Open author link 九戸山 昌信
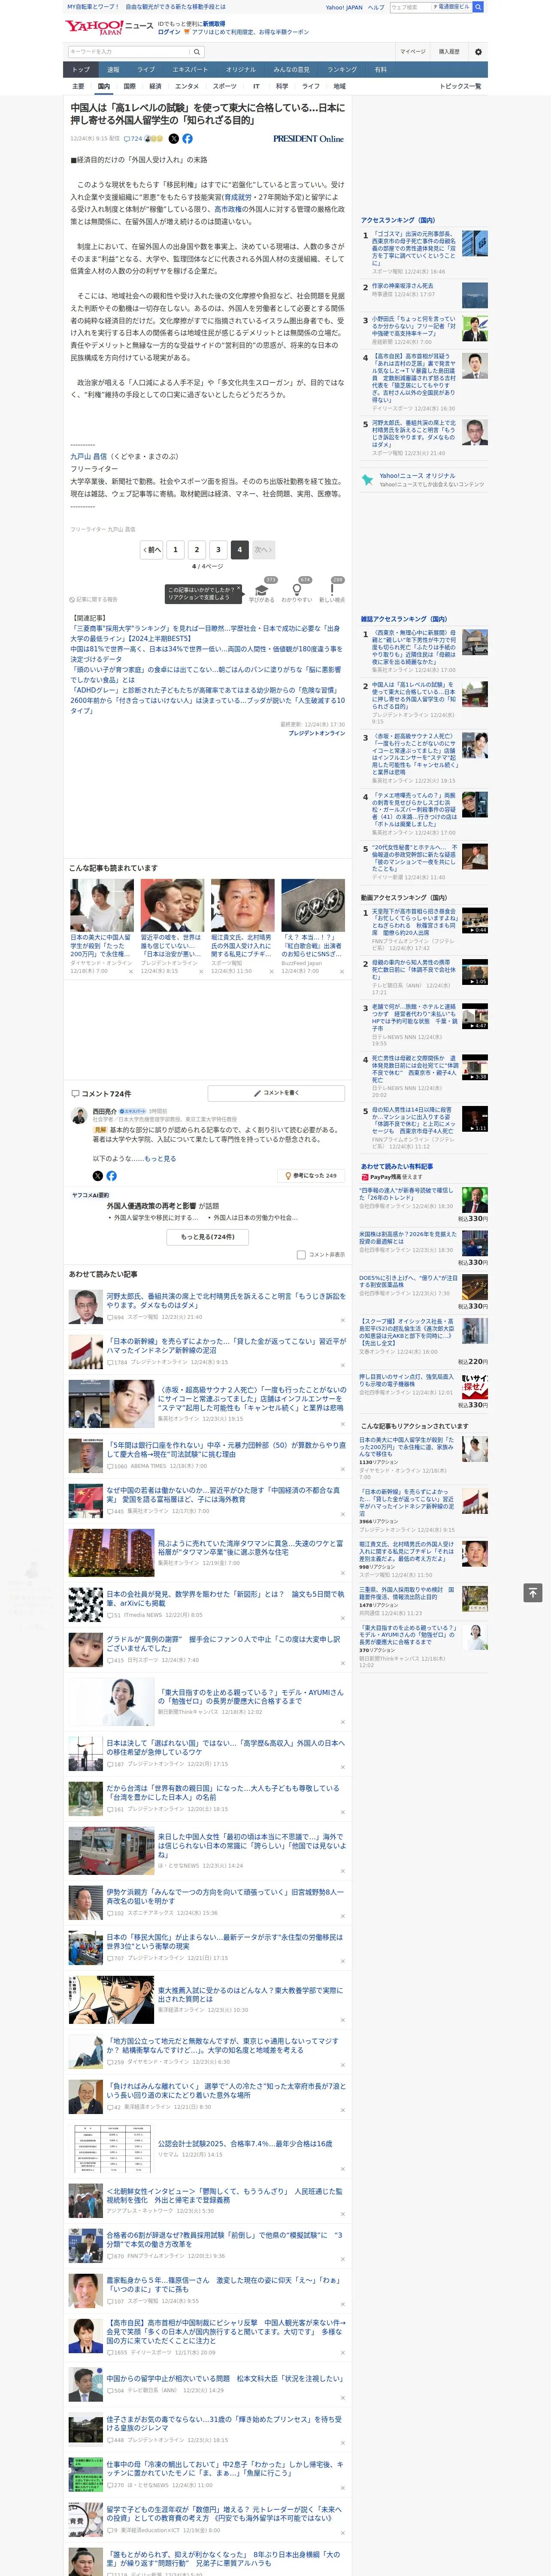This screenshot has height=2576, width=551. click(88, 456)
